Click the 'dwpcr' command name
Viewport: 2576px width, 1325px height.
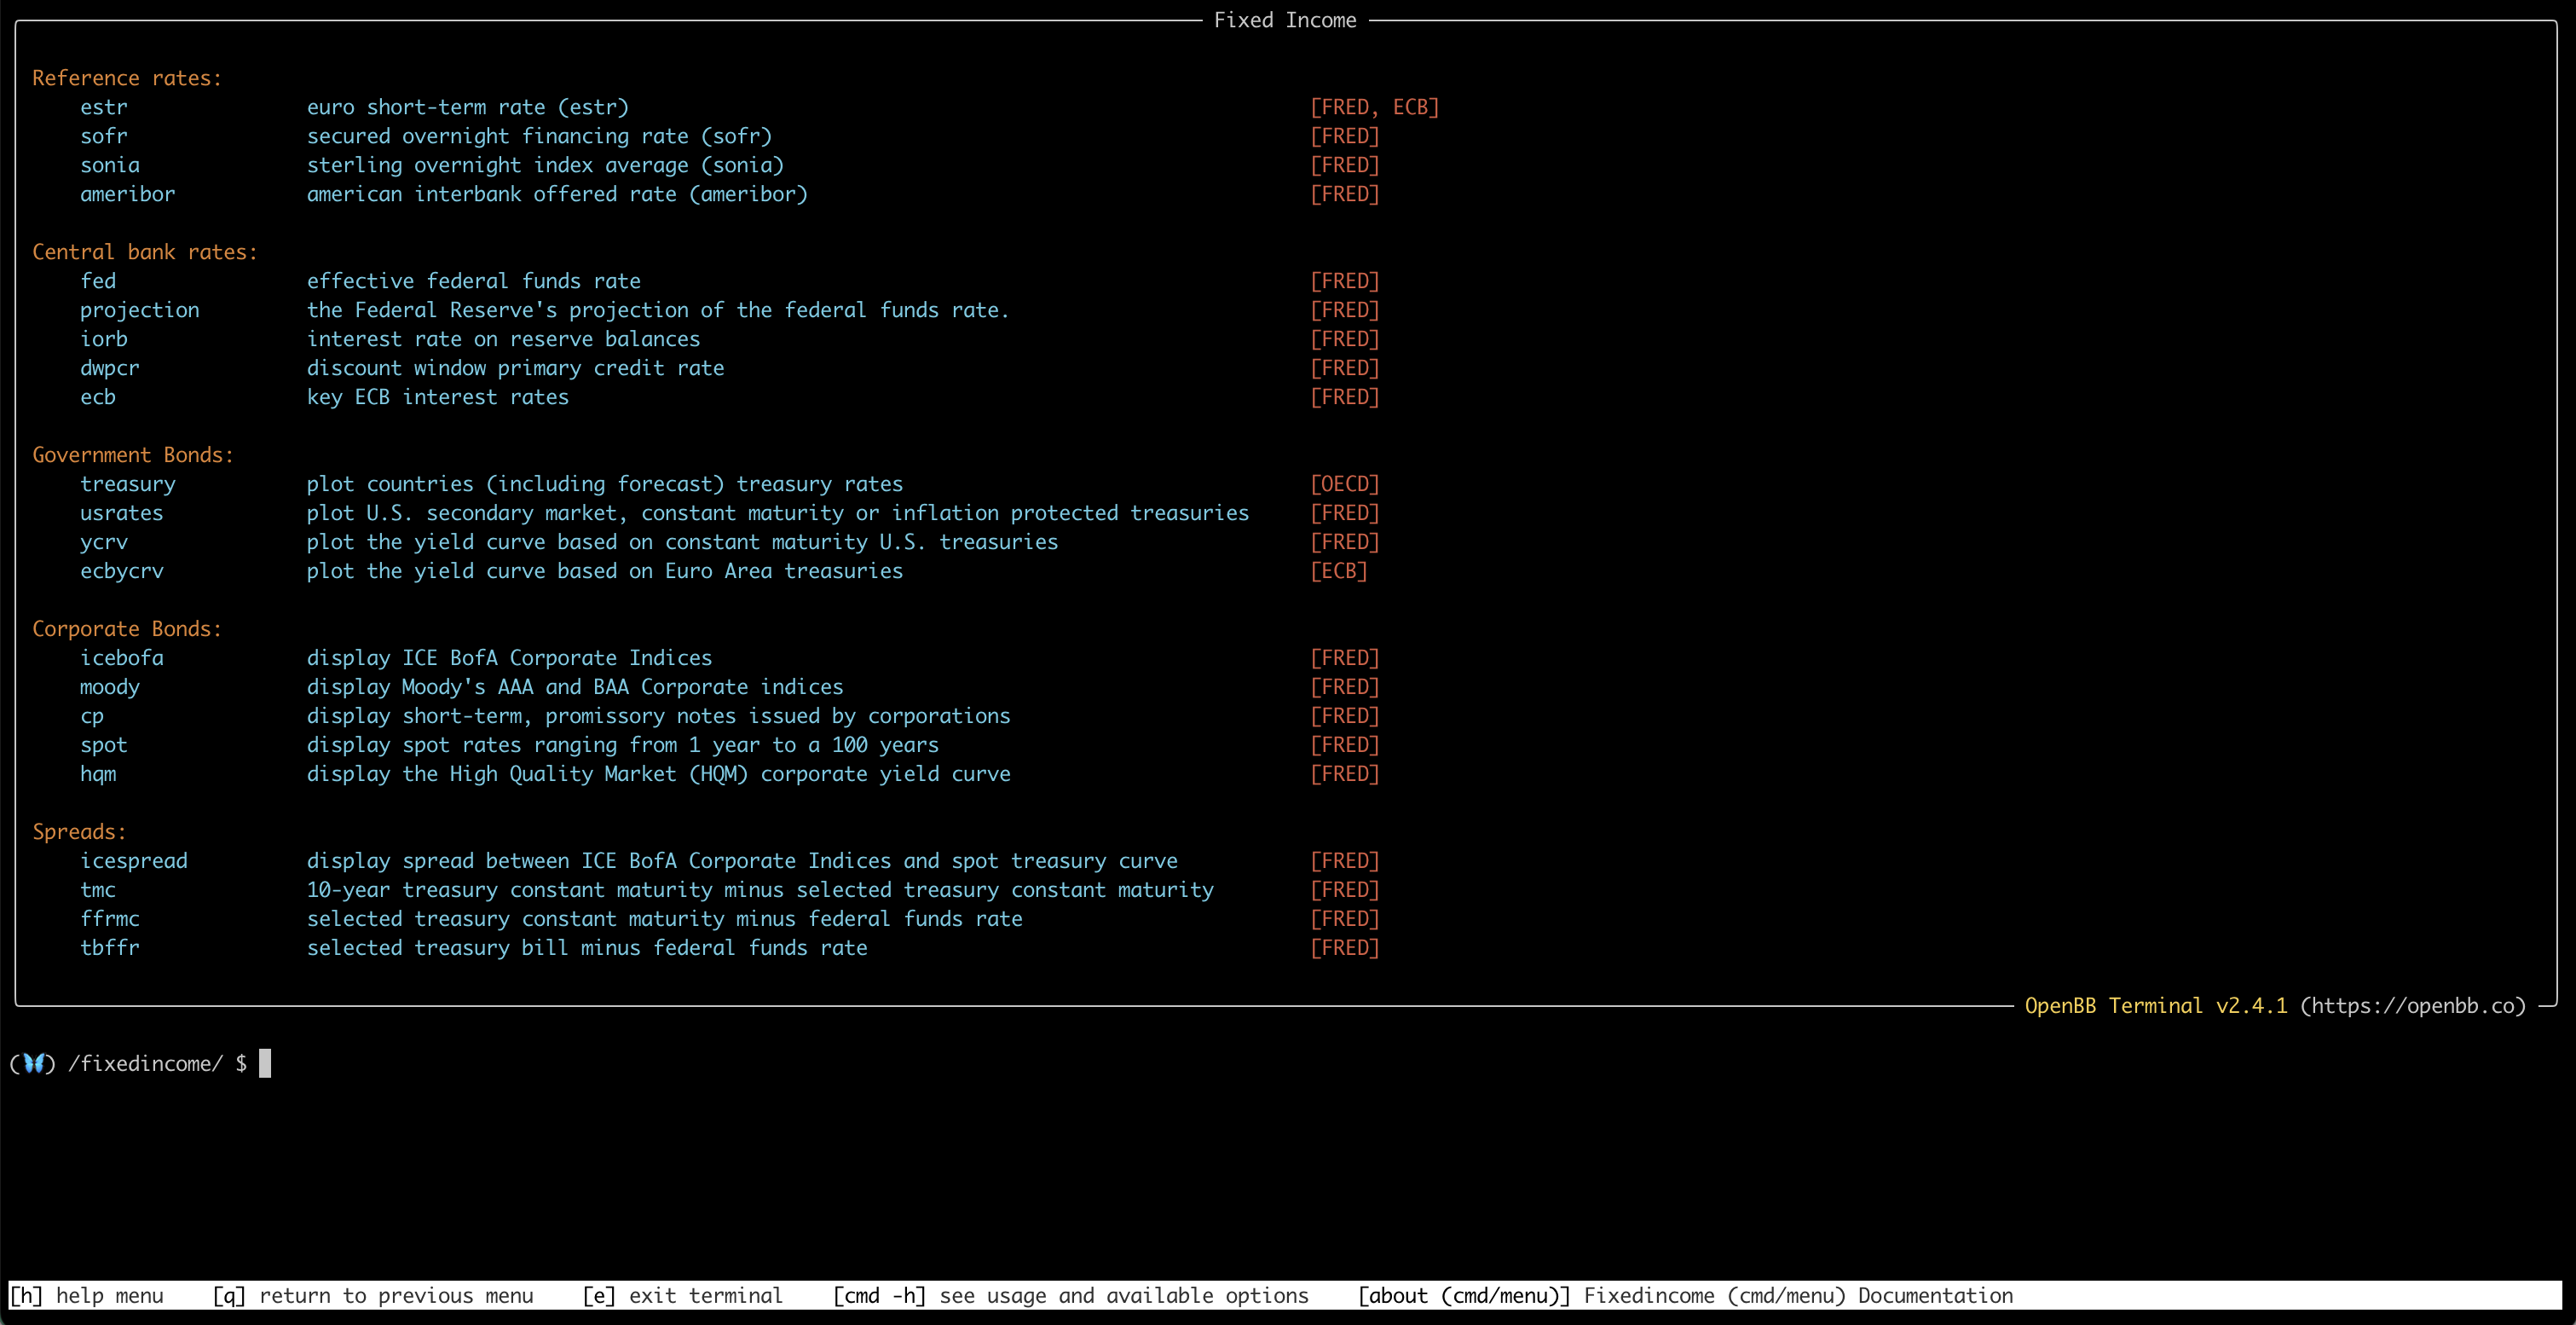pyautogui.click(x=110, y=368)
